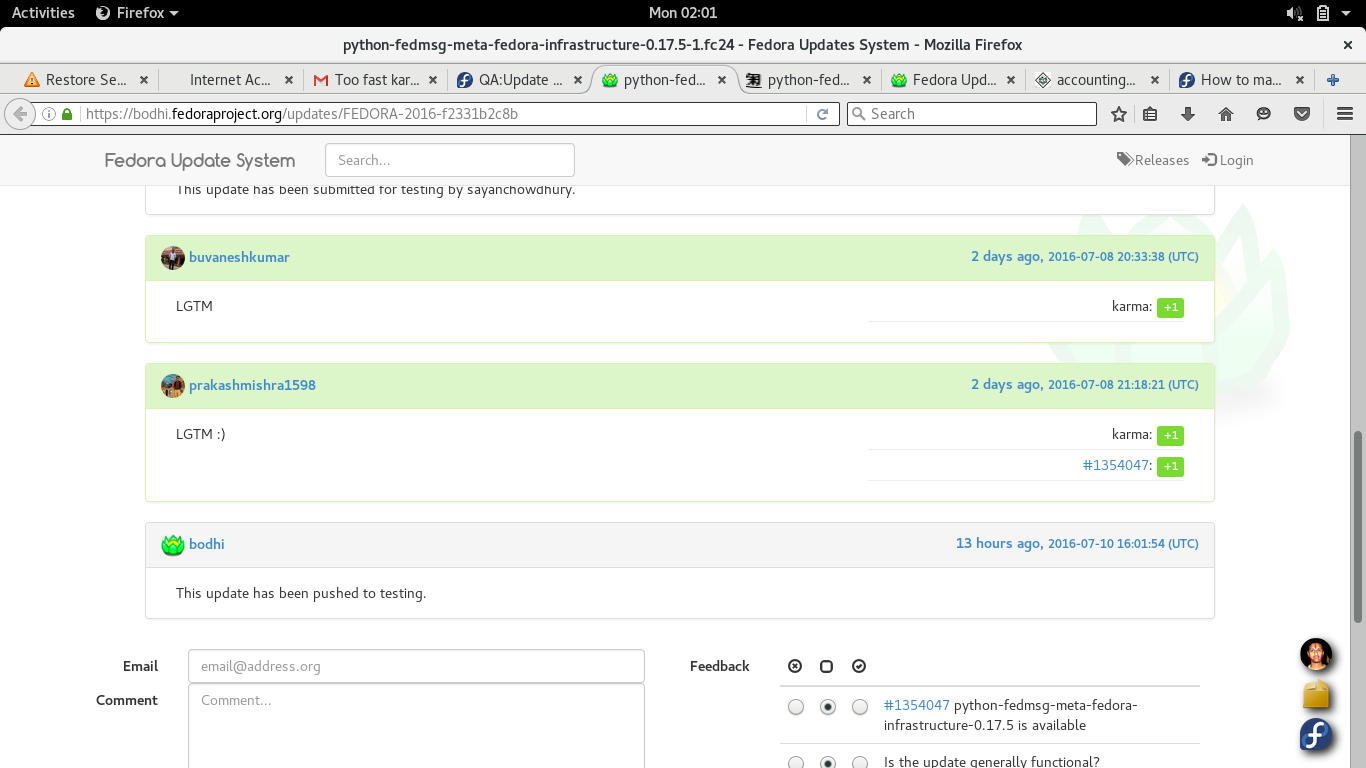Open the bodhi user link
Screen dimensions: 1366x768
pyautogui.click(x=207, y=544)
